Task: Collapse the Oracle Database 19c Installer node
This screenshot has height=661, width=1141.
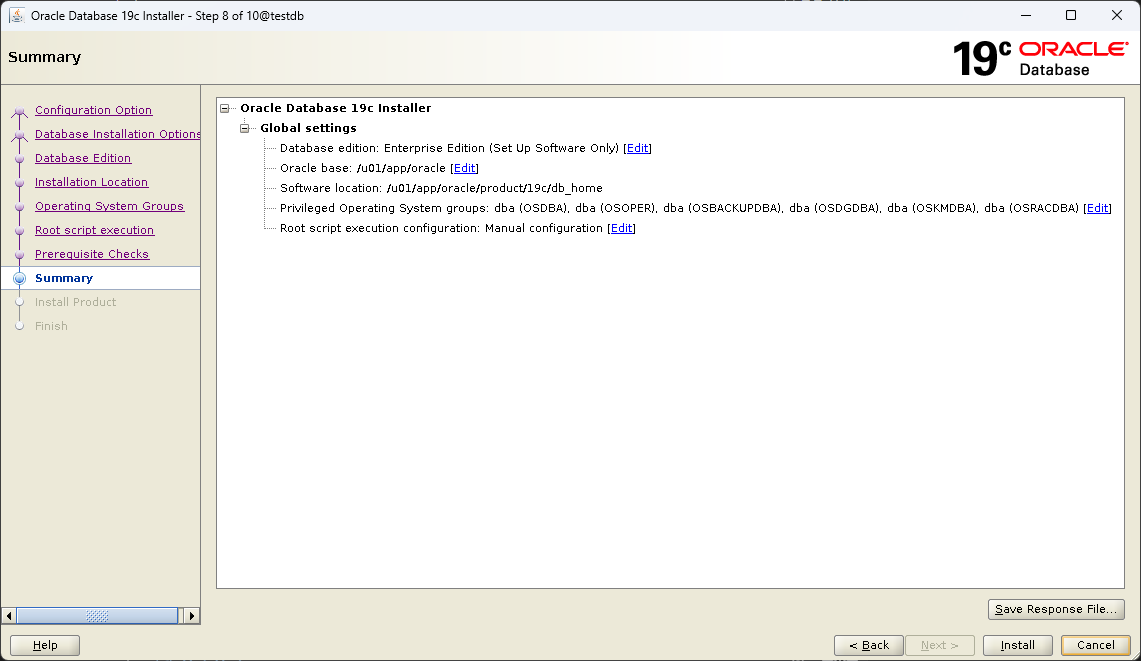Action: click(x=225, y=108)
